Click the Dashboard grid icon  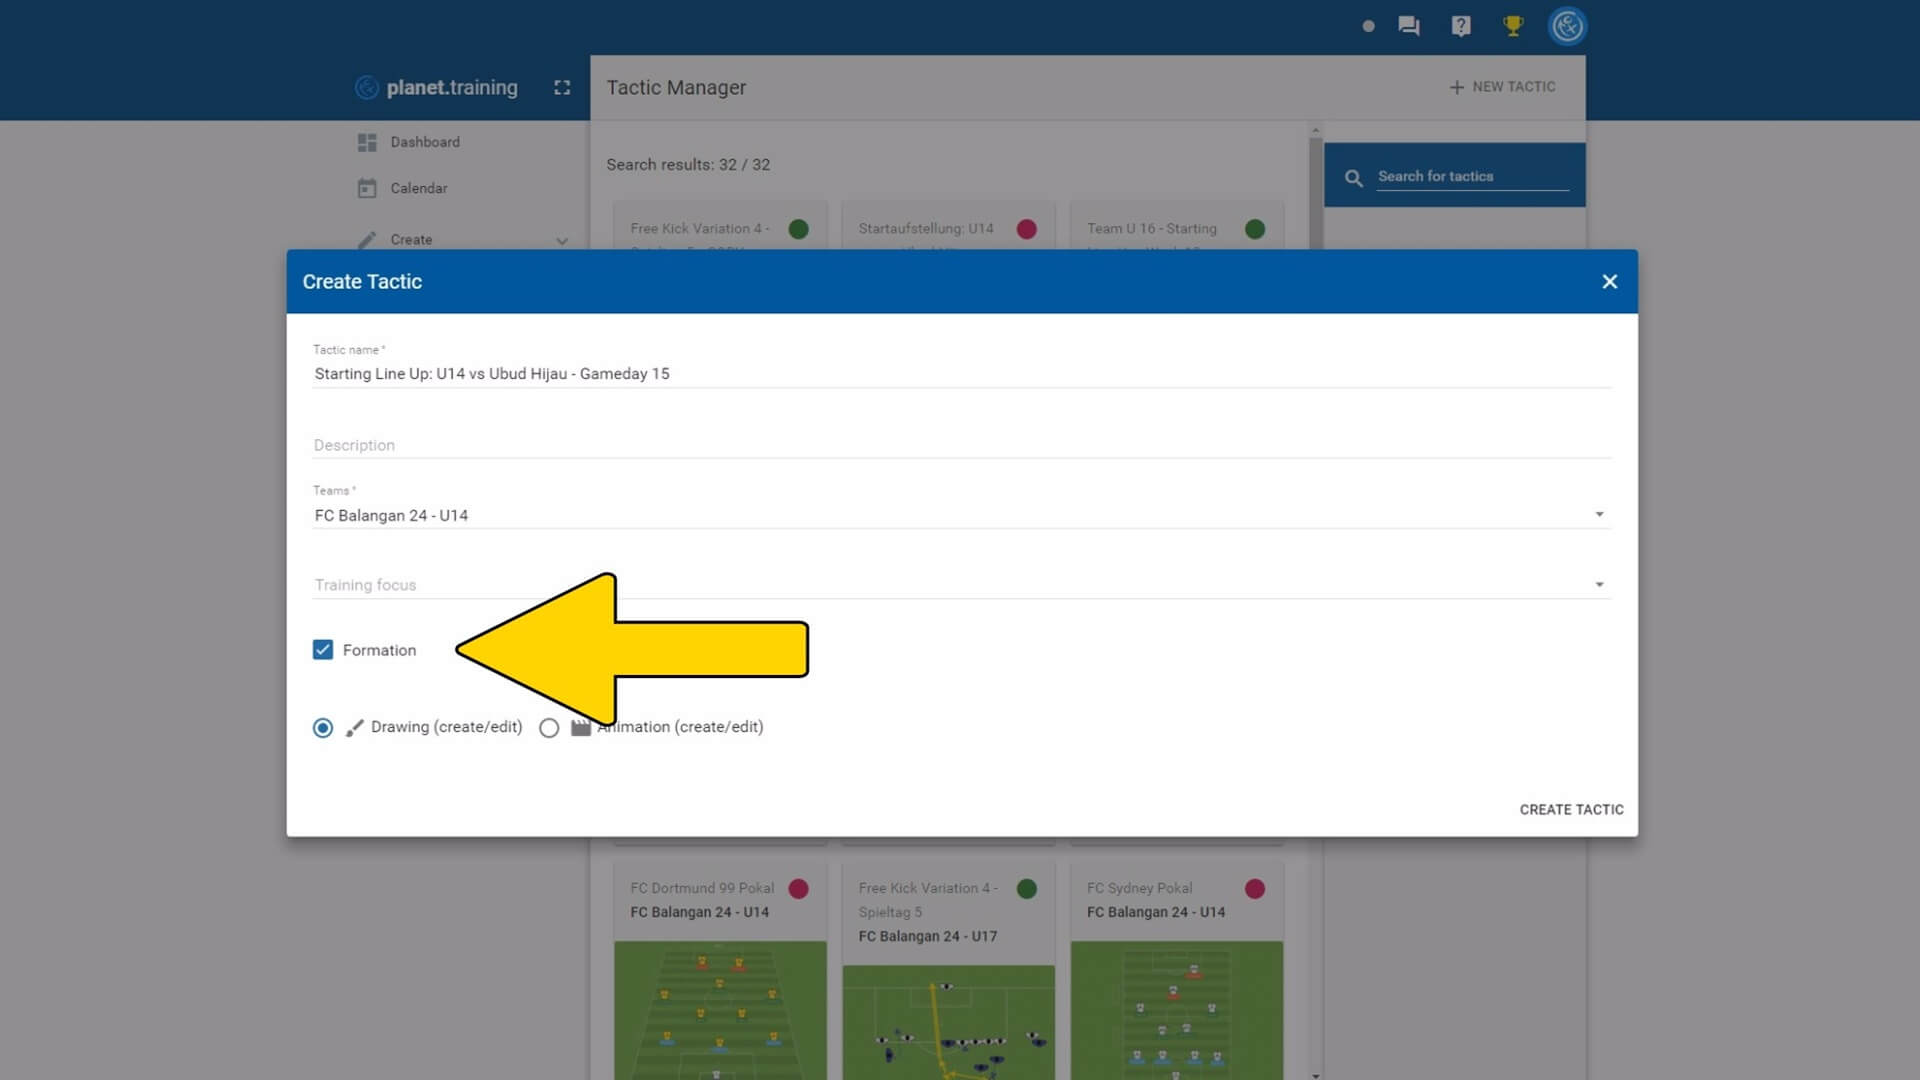click(x=367, y=142)
